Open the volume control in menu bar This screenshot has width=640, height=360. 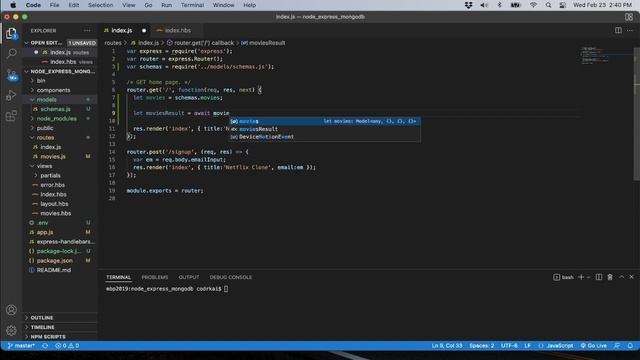coord(484,5)
